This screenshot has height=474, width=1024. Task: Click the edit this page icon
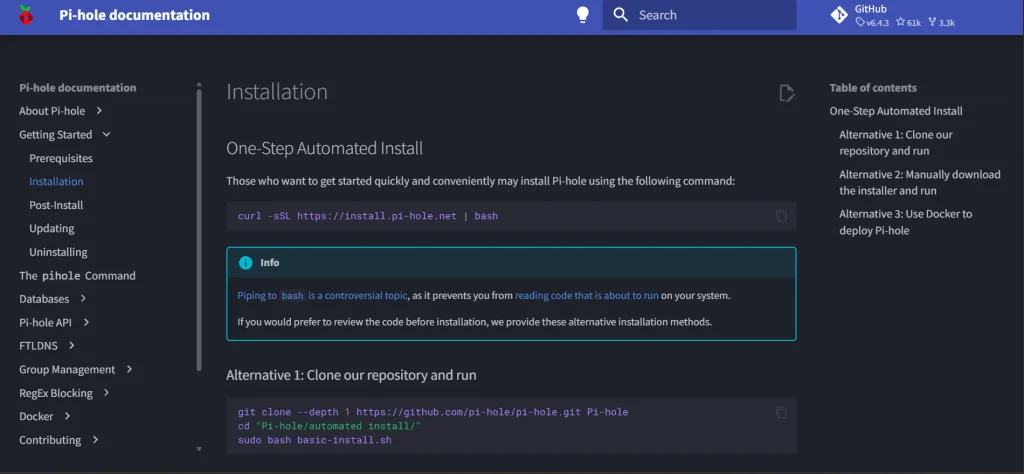pos(787,93)
